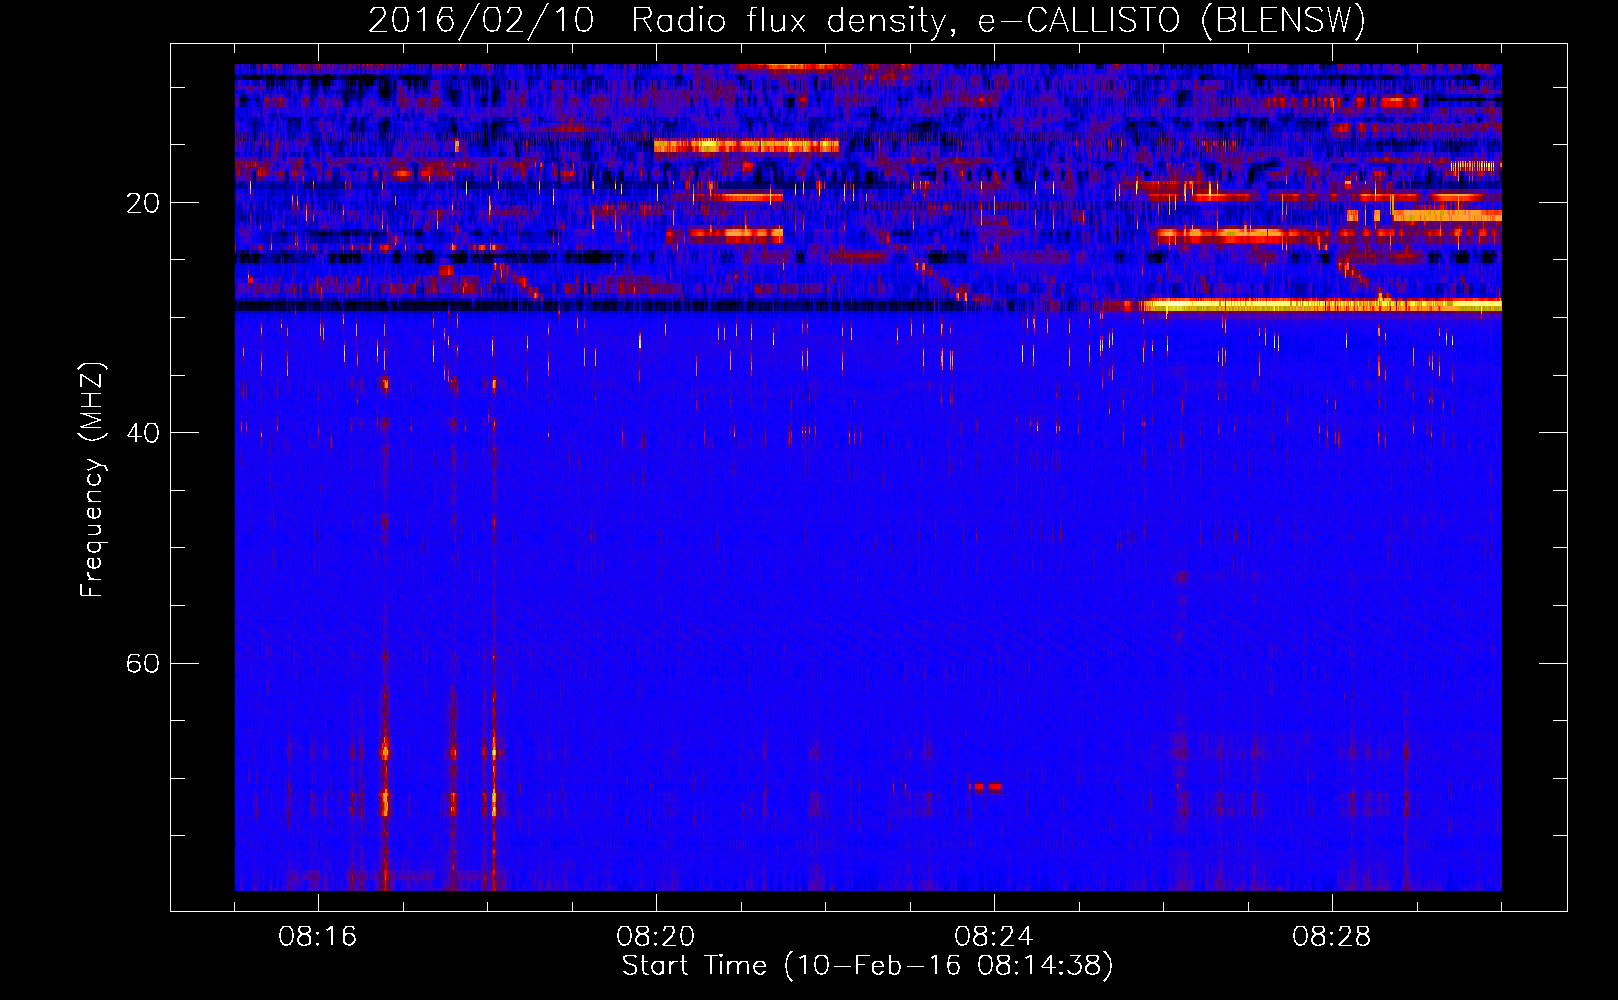The height and width of the screenshot is (1000, 1618).
Task: Click the 60 MHz frequency tick label
Action: coord(143,663)
